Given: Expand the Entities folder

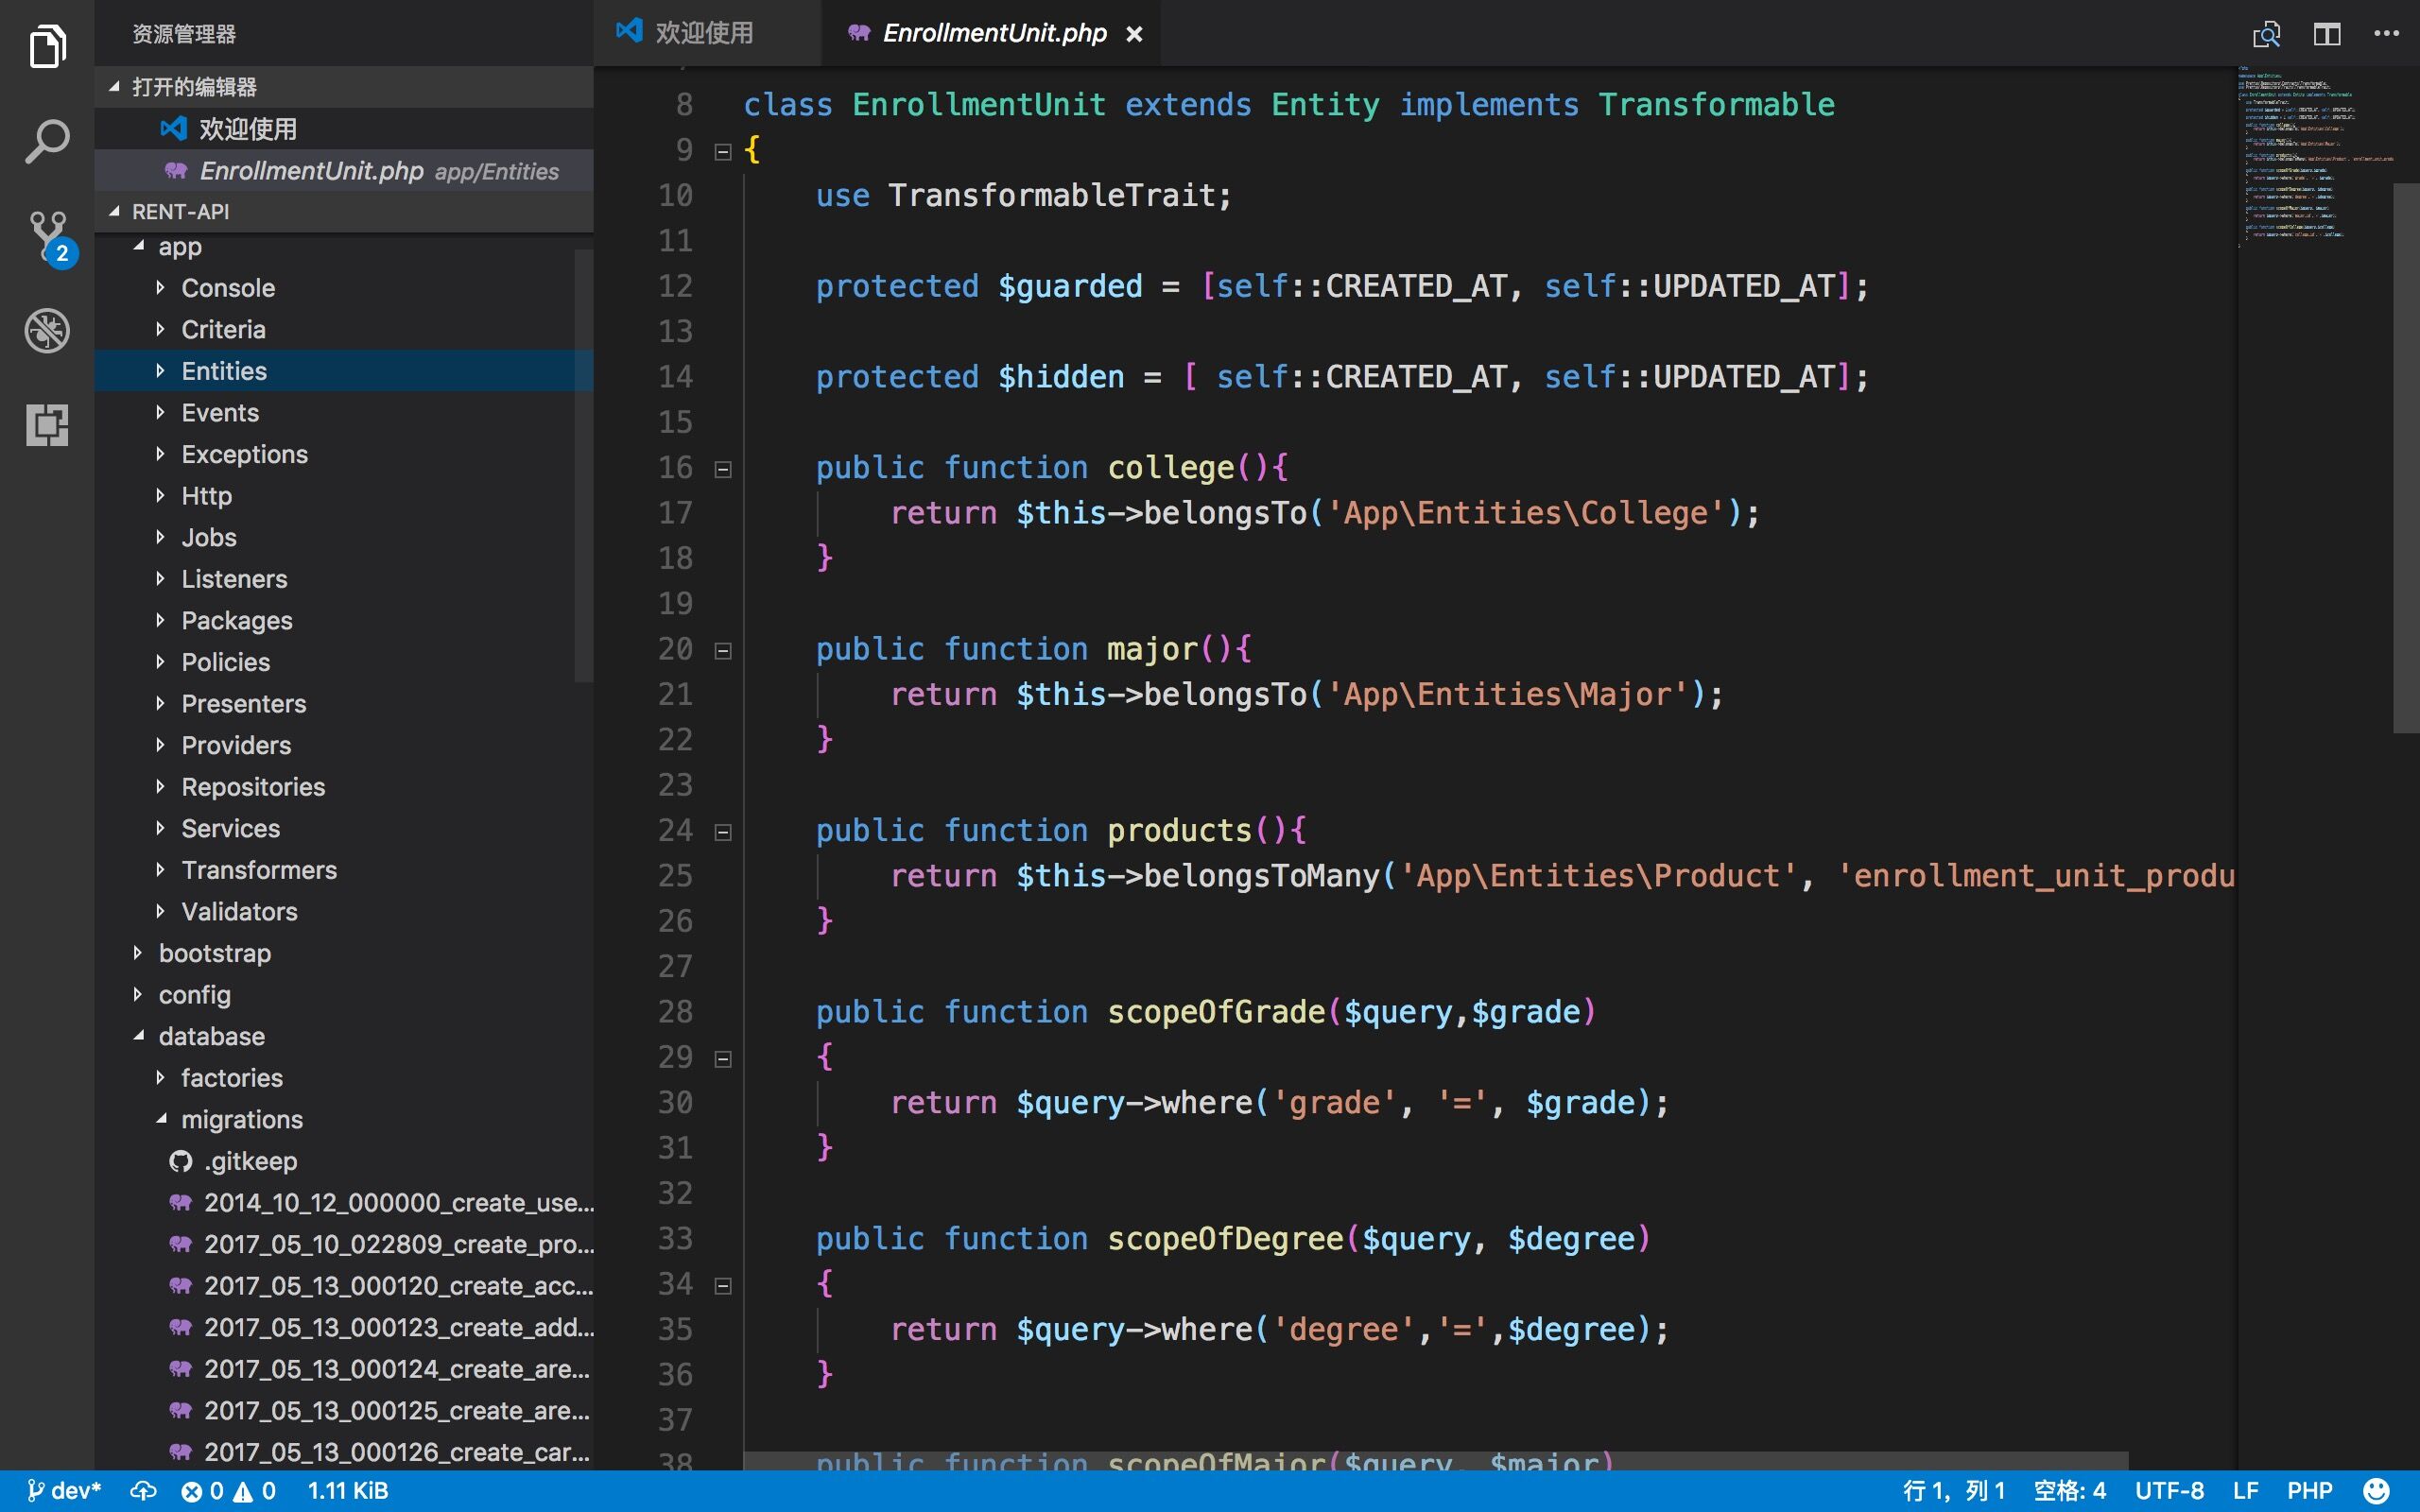Looking at the screenshot, I should pos(223,371).
